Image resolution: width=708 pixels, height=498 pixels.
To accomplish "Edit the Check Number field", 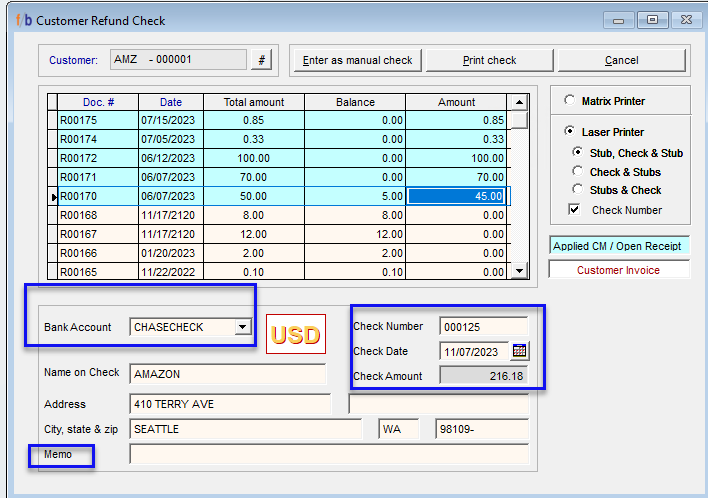I will (x=483, y=326).
